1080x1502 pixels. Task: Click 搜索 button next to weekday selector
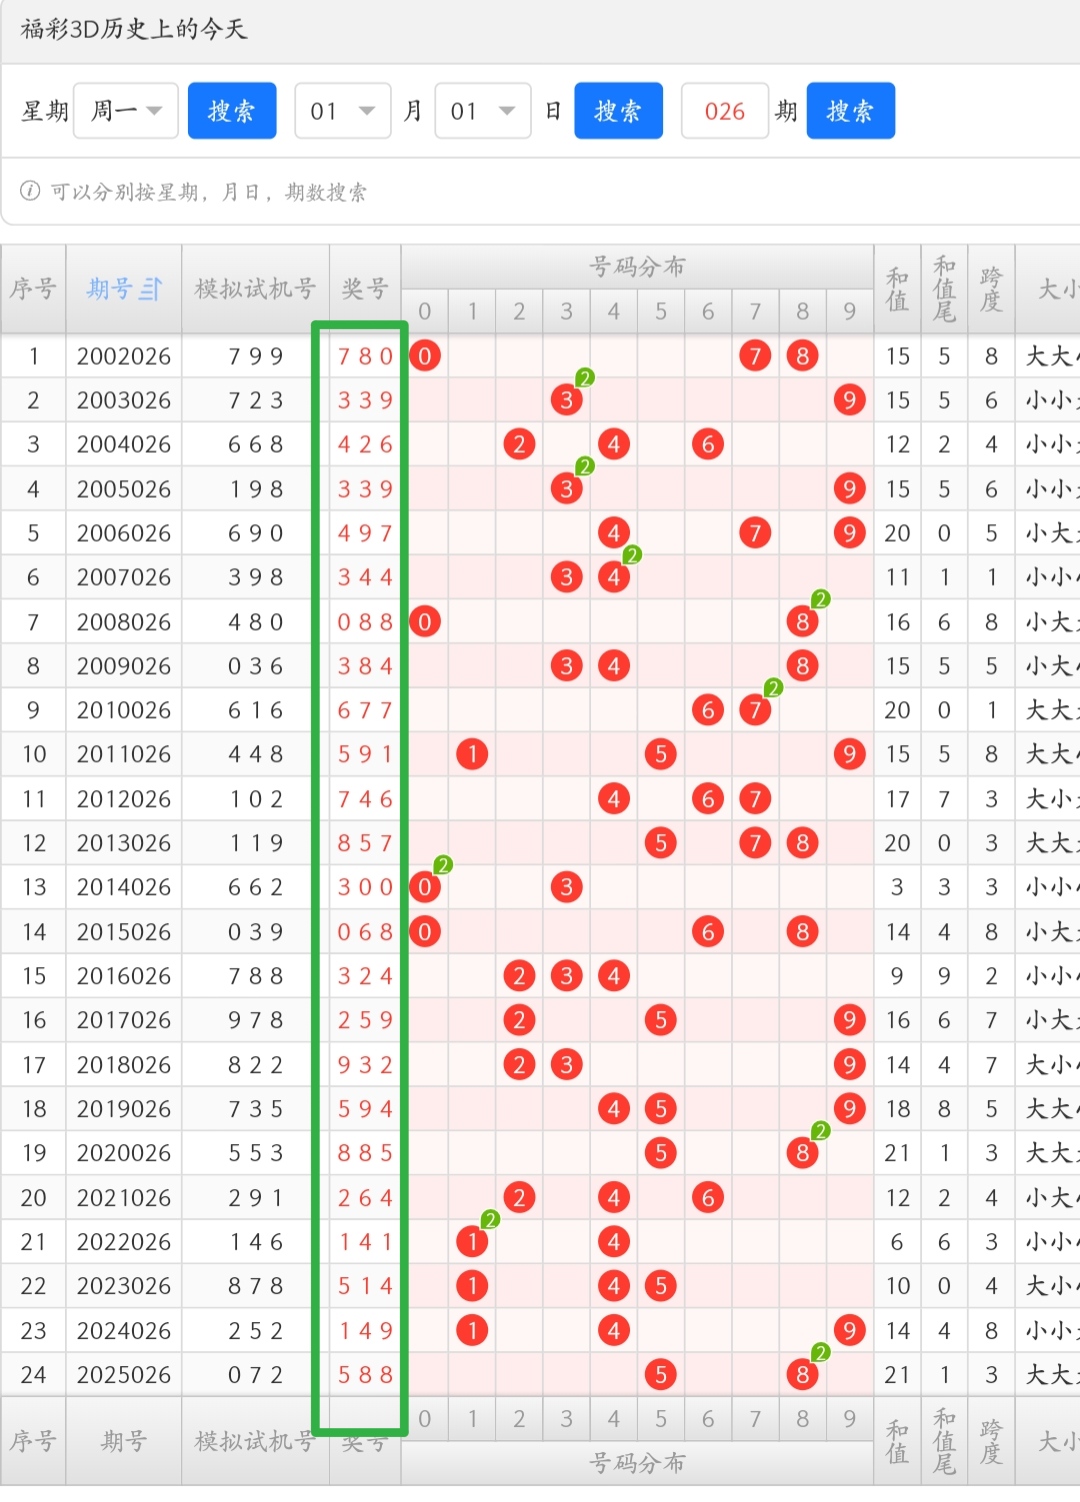pos(232,111)
